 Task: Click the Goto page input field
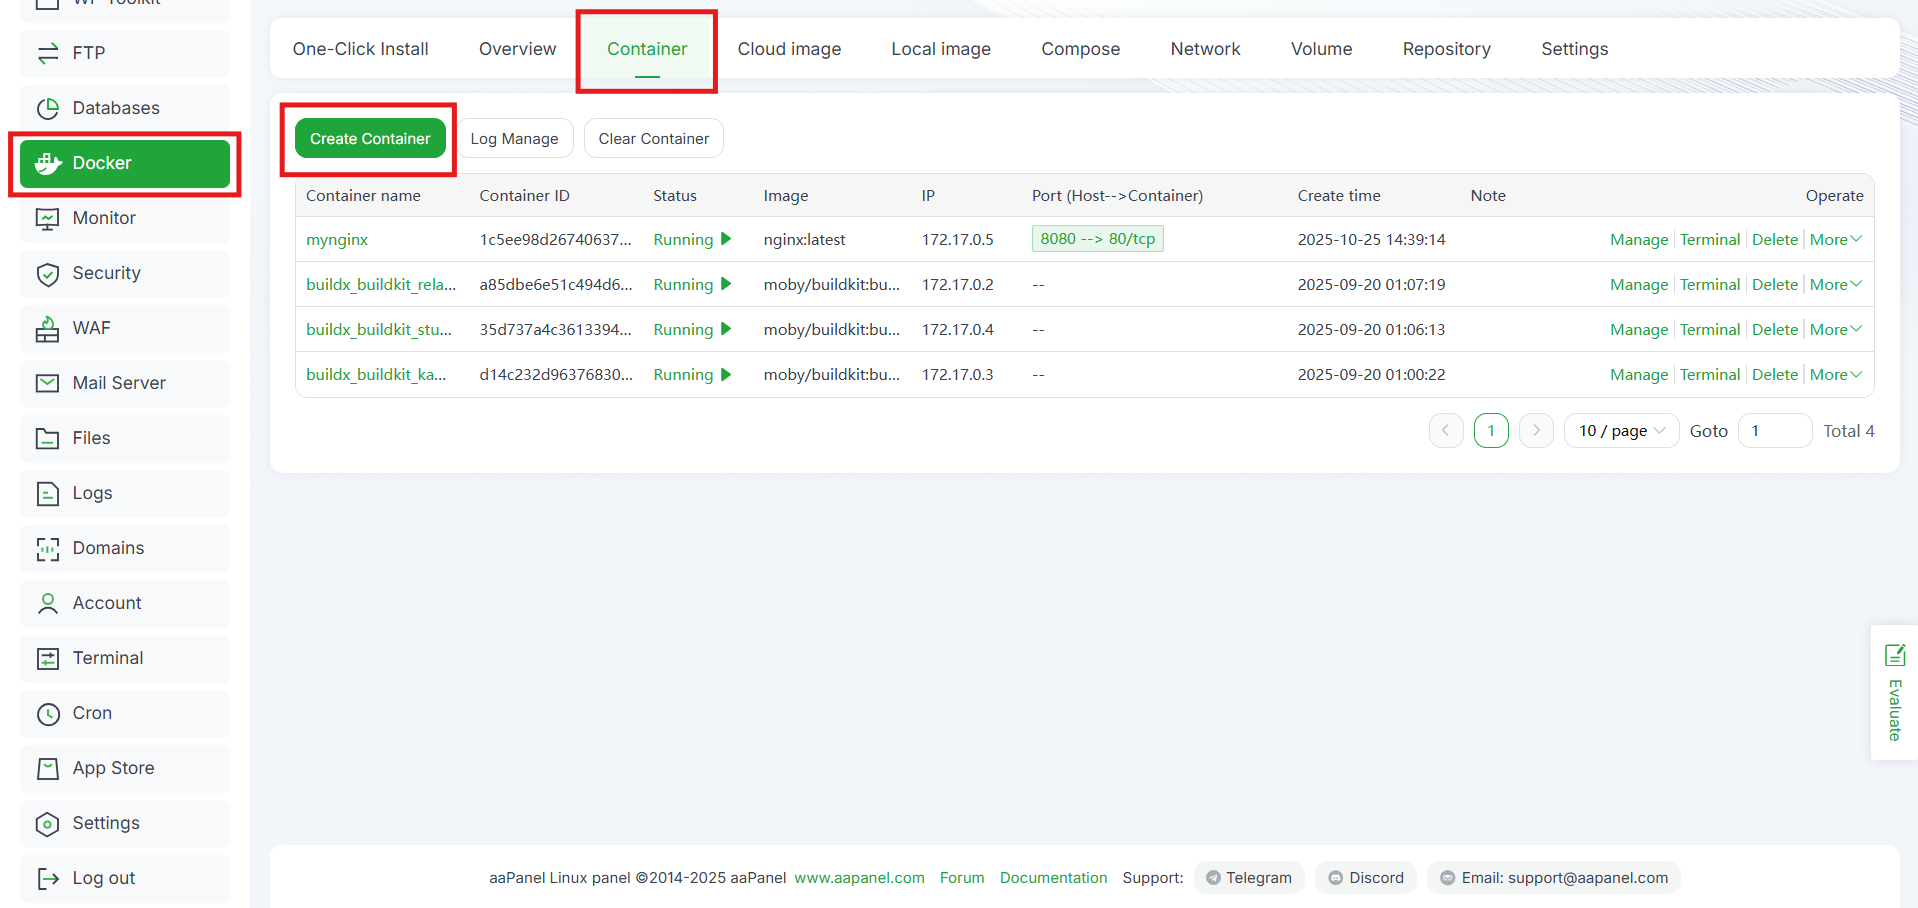click(1775, 431)
